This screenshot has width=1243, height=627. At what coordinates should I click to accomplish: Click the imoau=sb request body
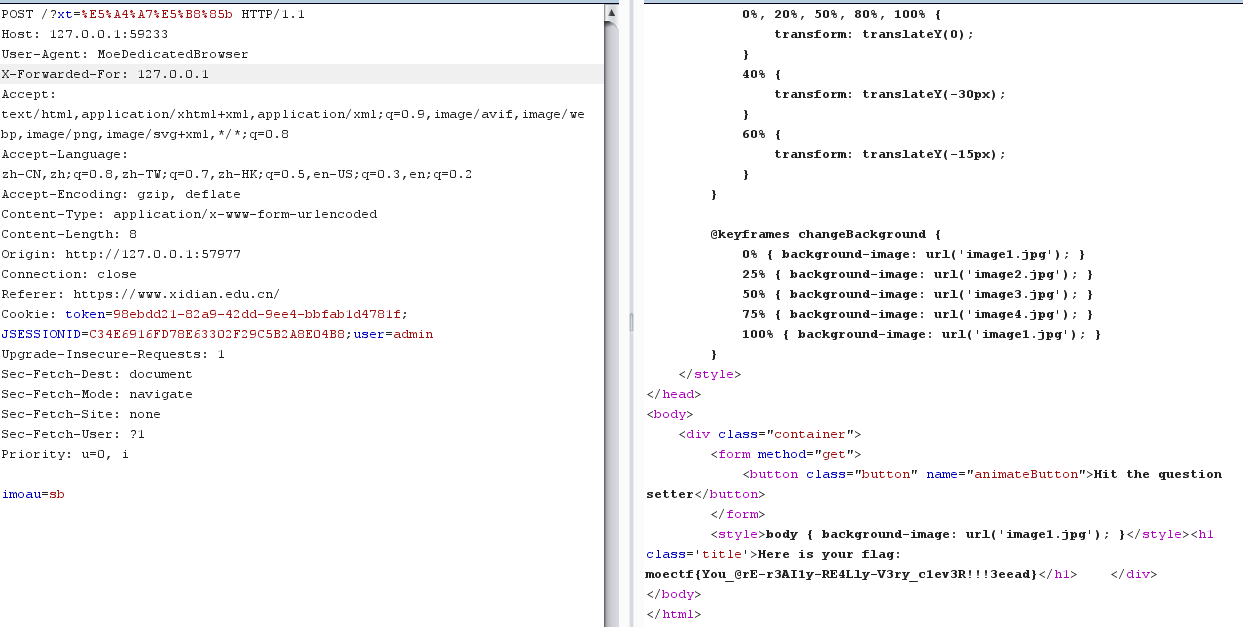coord(33,494)
